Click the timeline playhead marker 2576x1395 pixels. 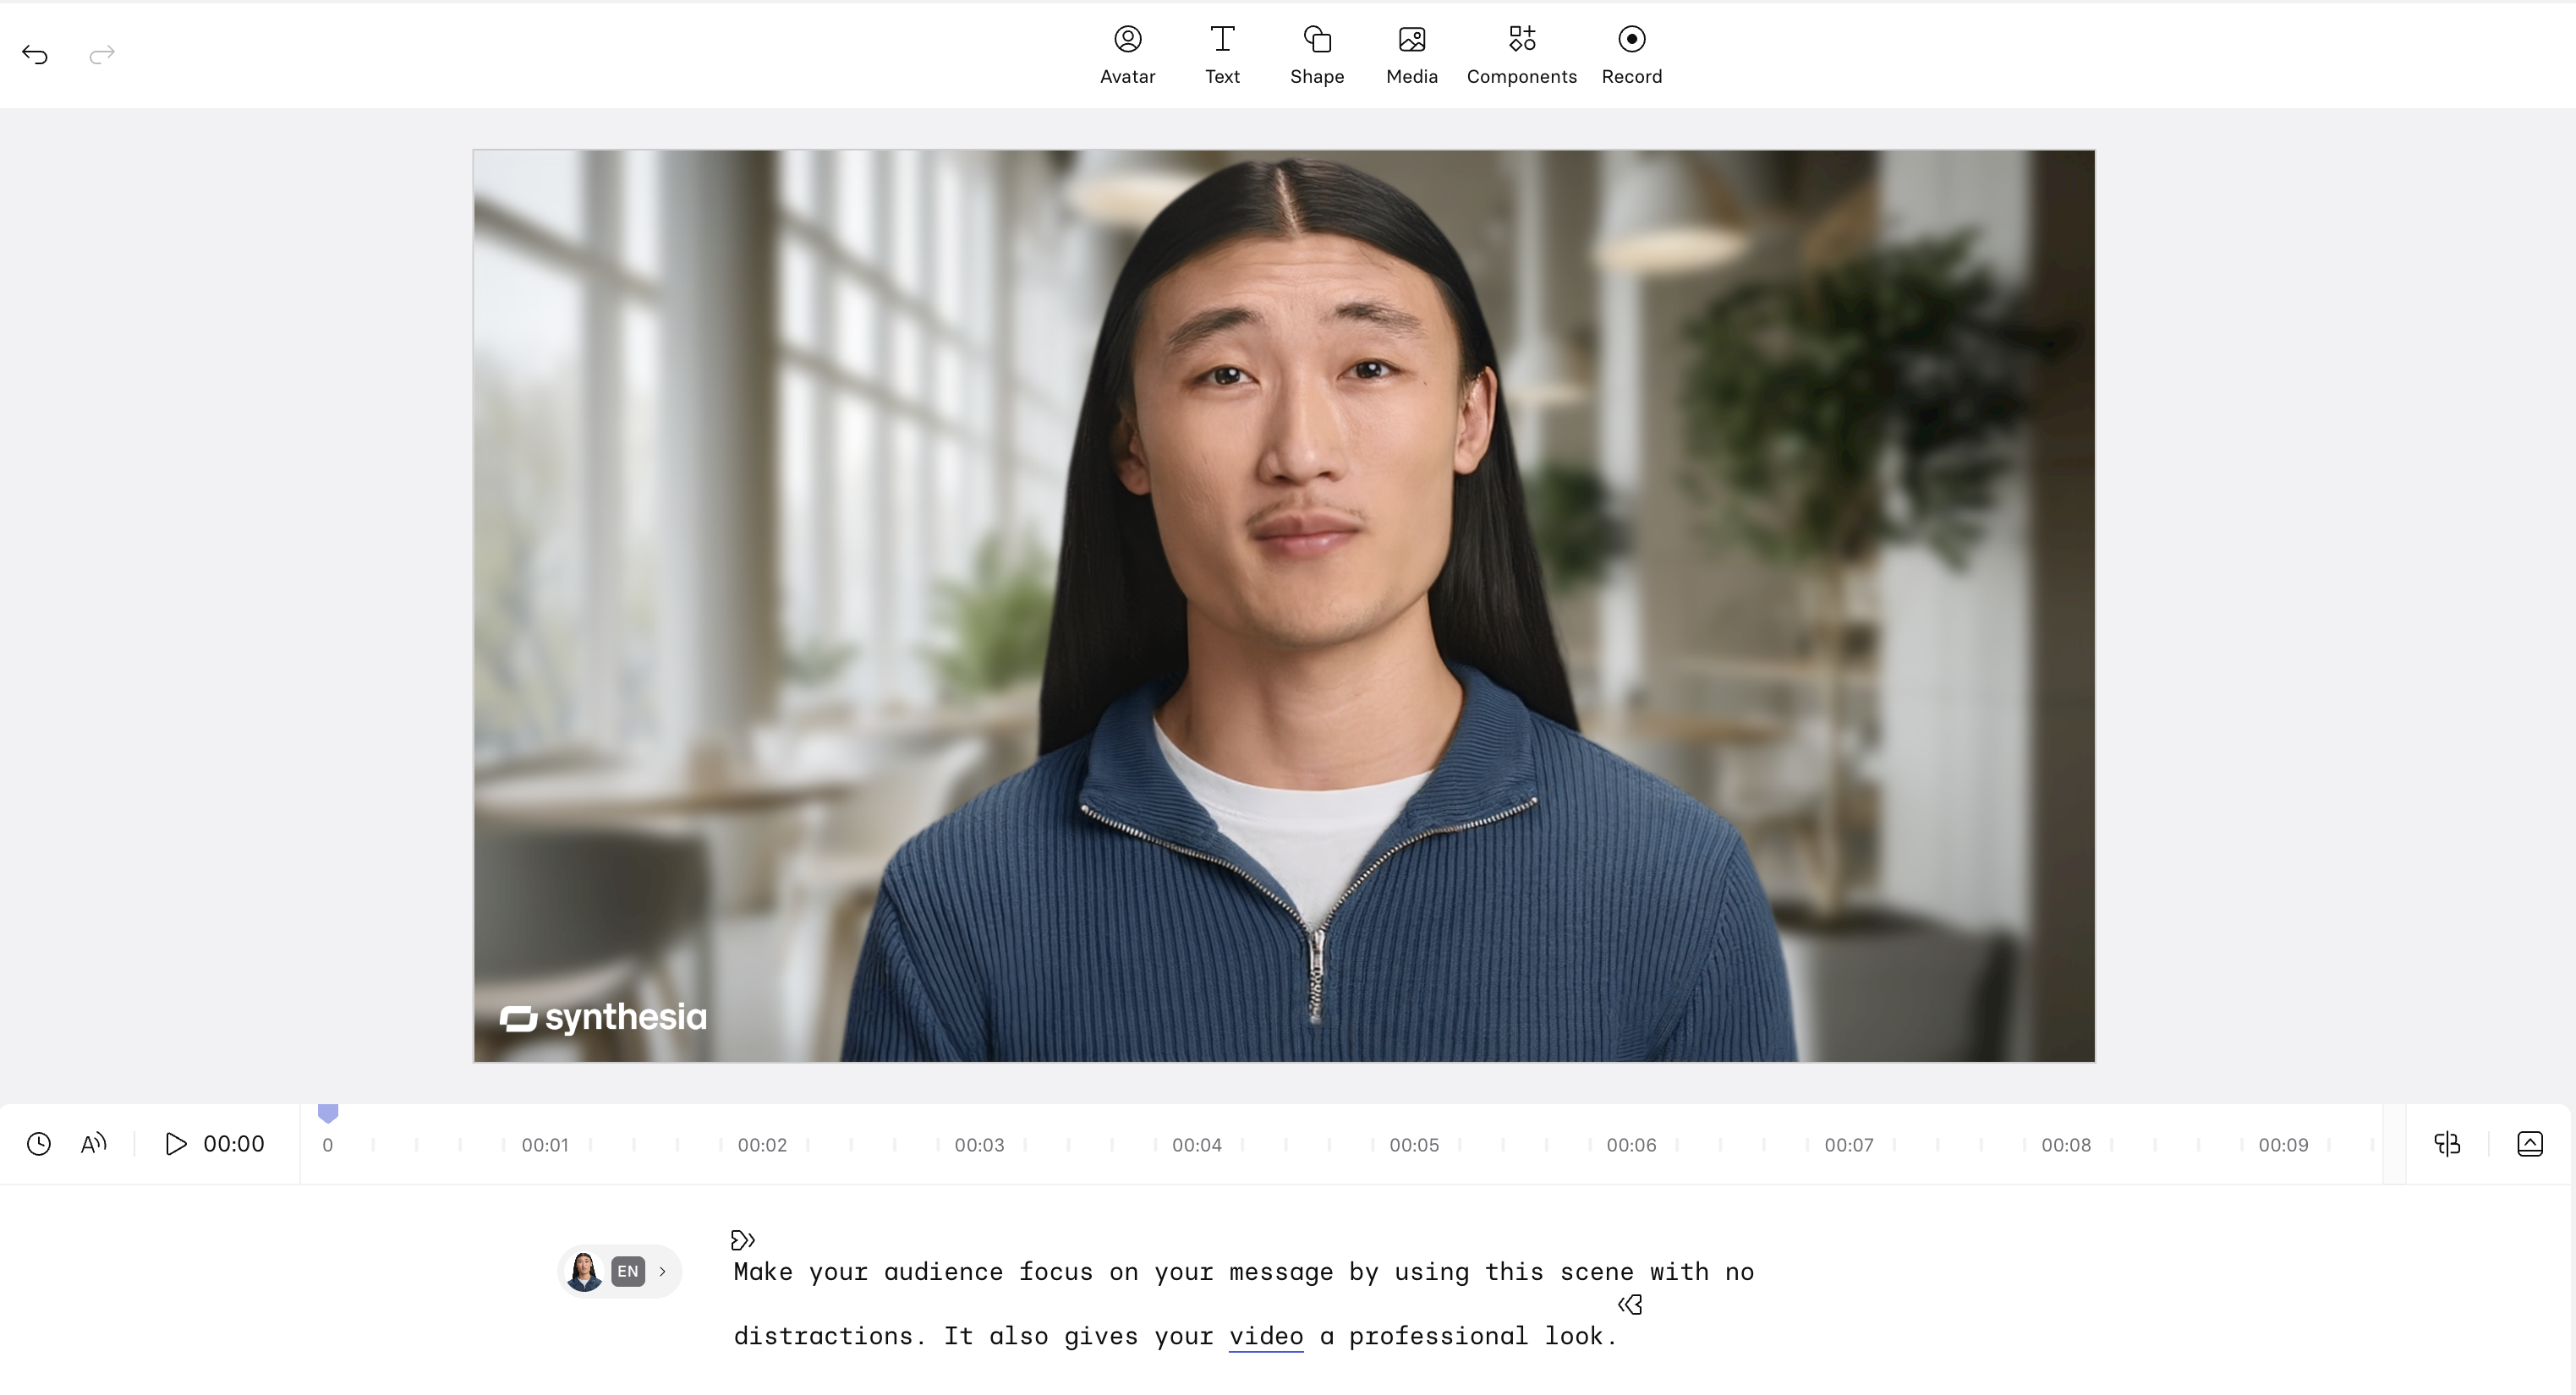point(328,1113)
